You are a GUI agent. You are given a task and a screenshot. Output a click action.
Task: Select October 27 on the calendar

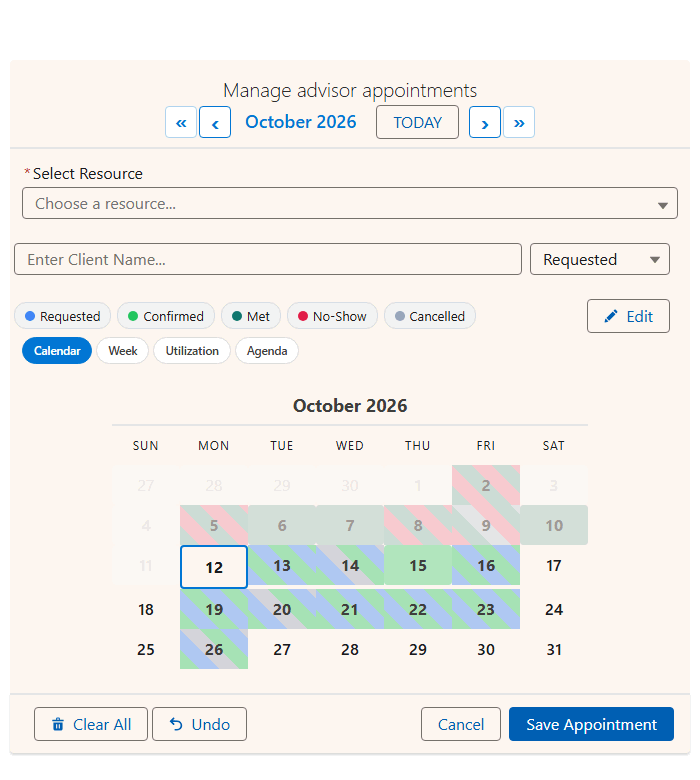pyautogui.click(x=282, y=649)
